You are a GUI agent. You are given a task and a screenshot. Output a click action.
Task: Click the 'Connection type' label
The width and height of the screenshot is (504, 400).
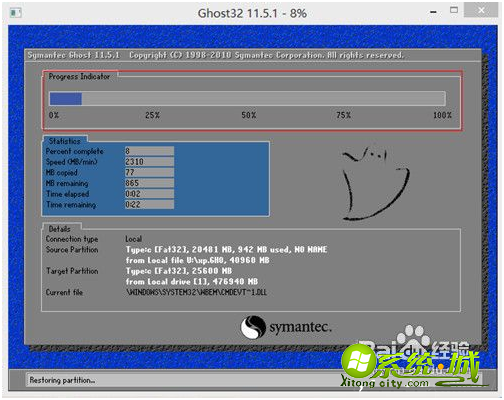pos(72,239)
